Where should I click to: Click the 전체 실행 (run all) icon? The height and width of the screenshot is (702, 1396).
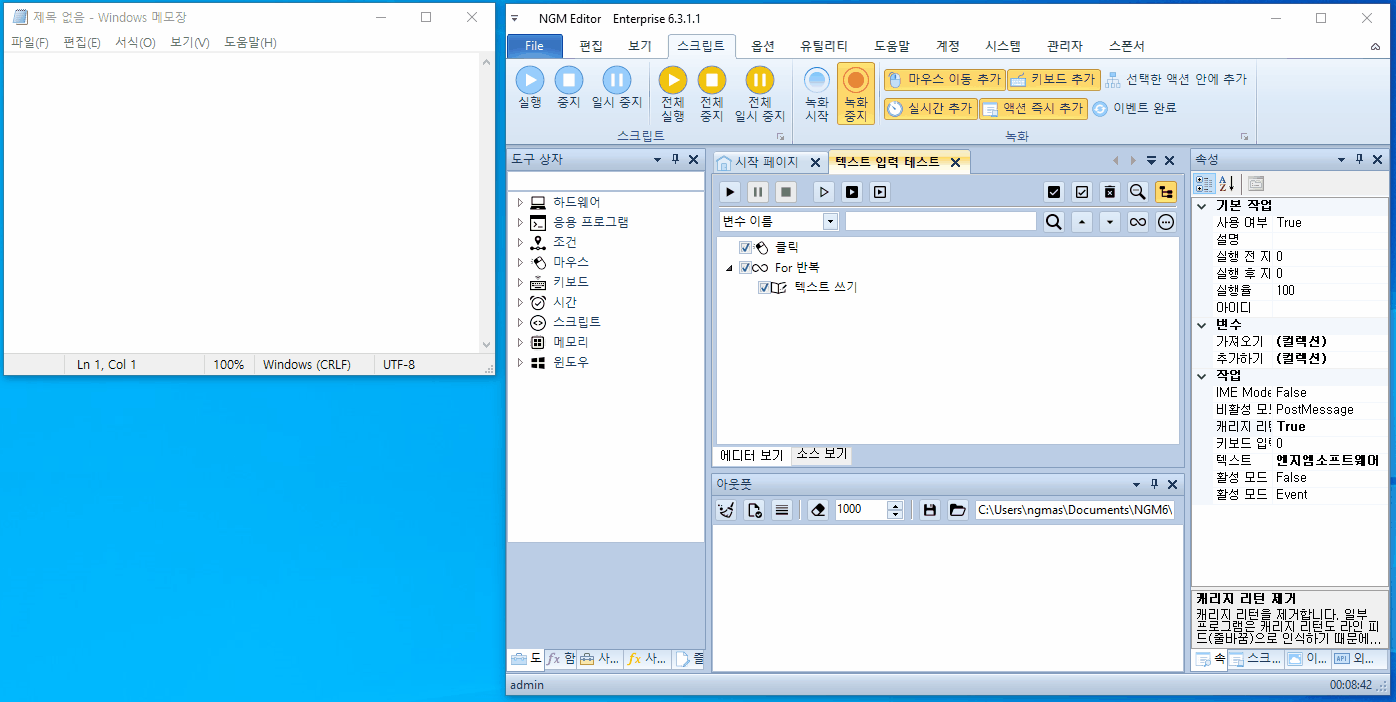pyautogui.click(x=673, y=80)
